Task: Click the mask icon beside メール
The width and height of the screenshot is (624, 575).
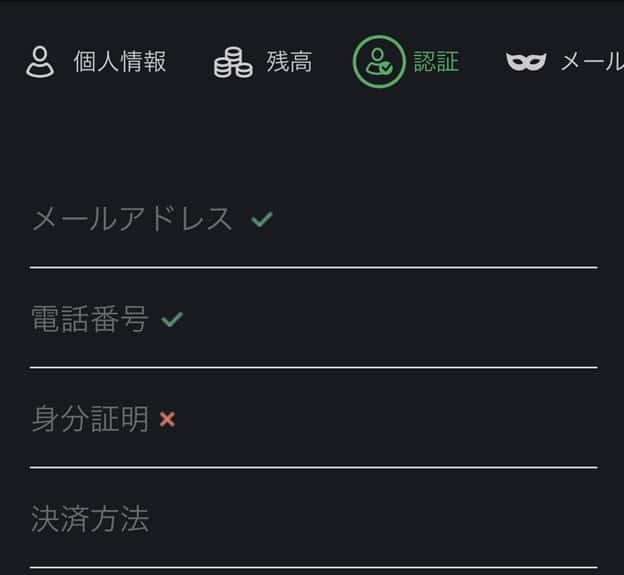Action: (x=526, y=62)
